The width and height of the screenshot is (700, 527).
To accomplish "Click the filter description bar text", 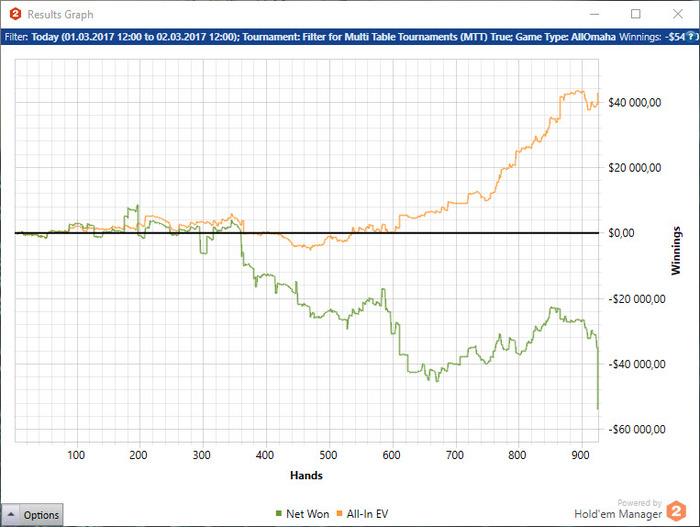I will click(310, 37).
